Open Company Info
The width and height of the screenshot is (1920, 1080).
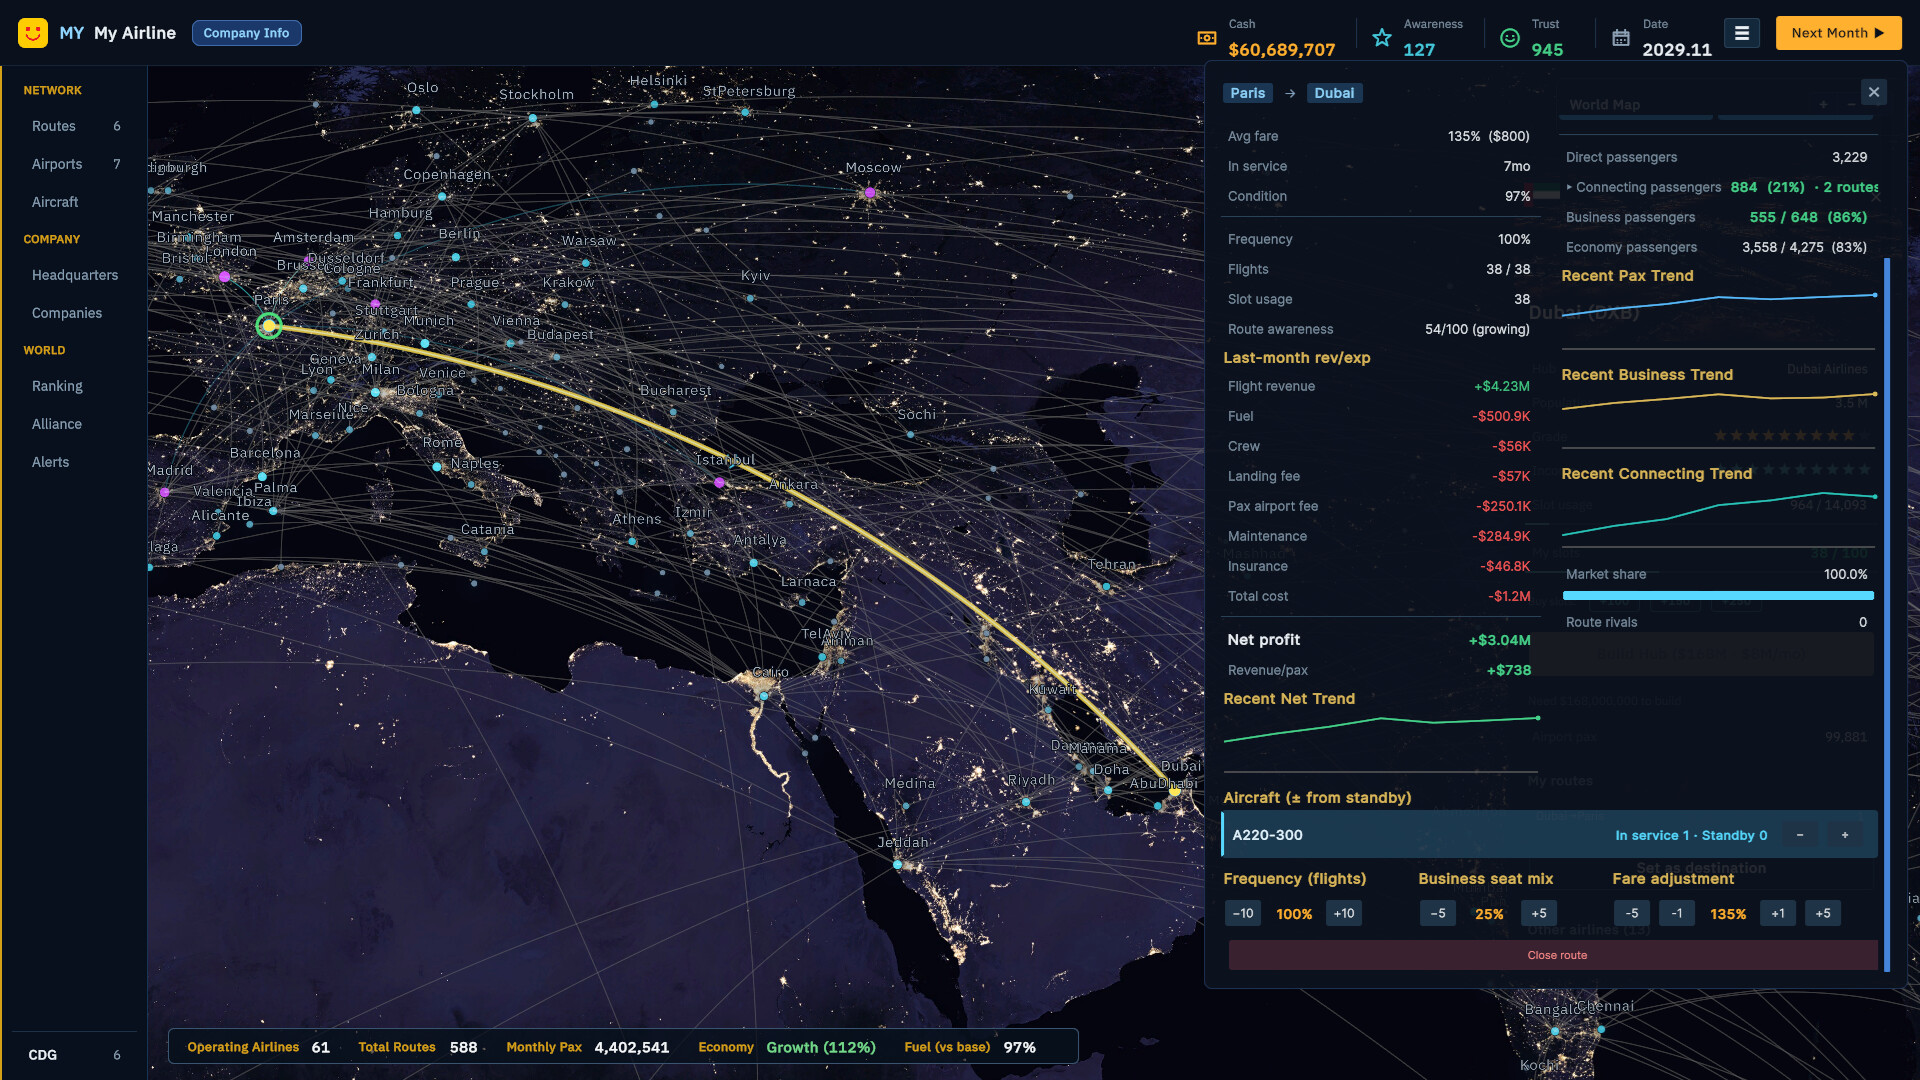click(x=246, y=33)
